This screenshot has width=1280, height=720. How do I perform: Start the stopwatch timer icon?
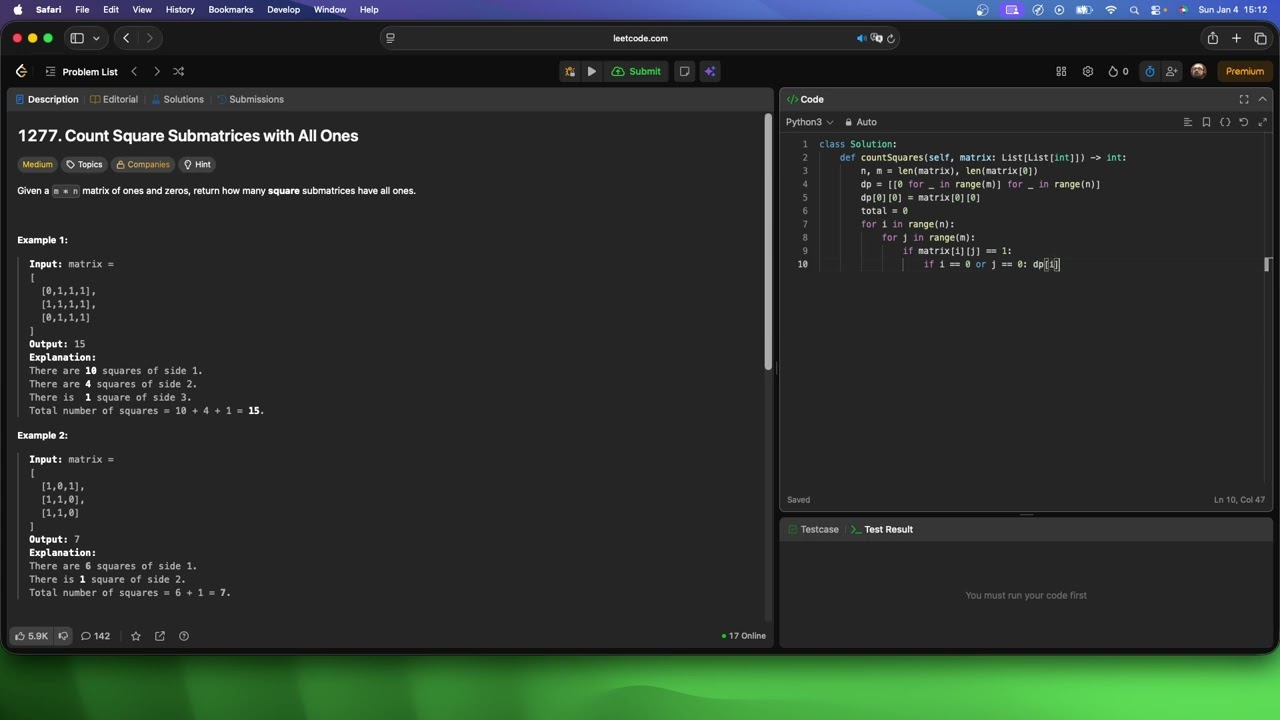(1150, 71)
